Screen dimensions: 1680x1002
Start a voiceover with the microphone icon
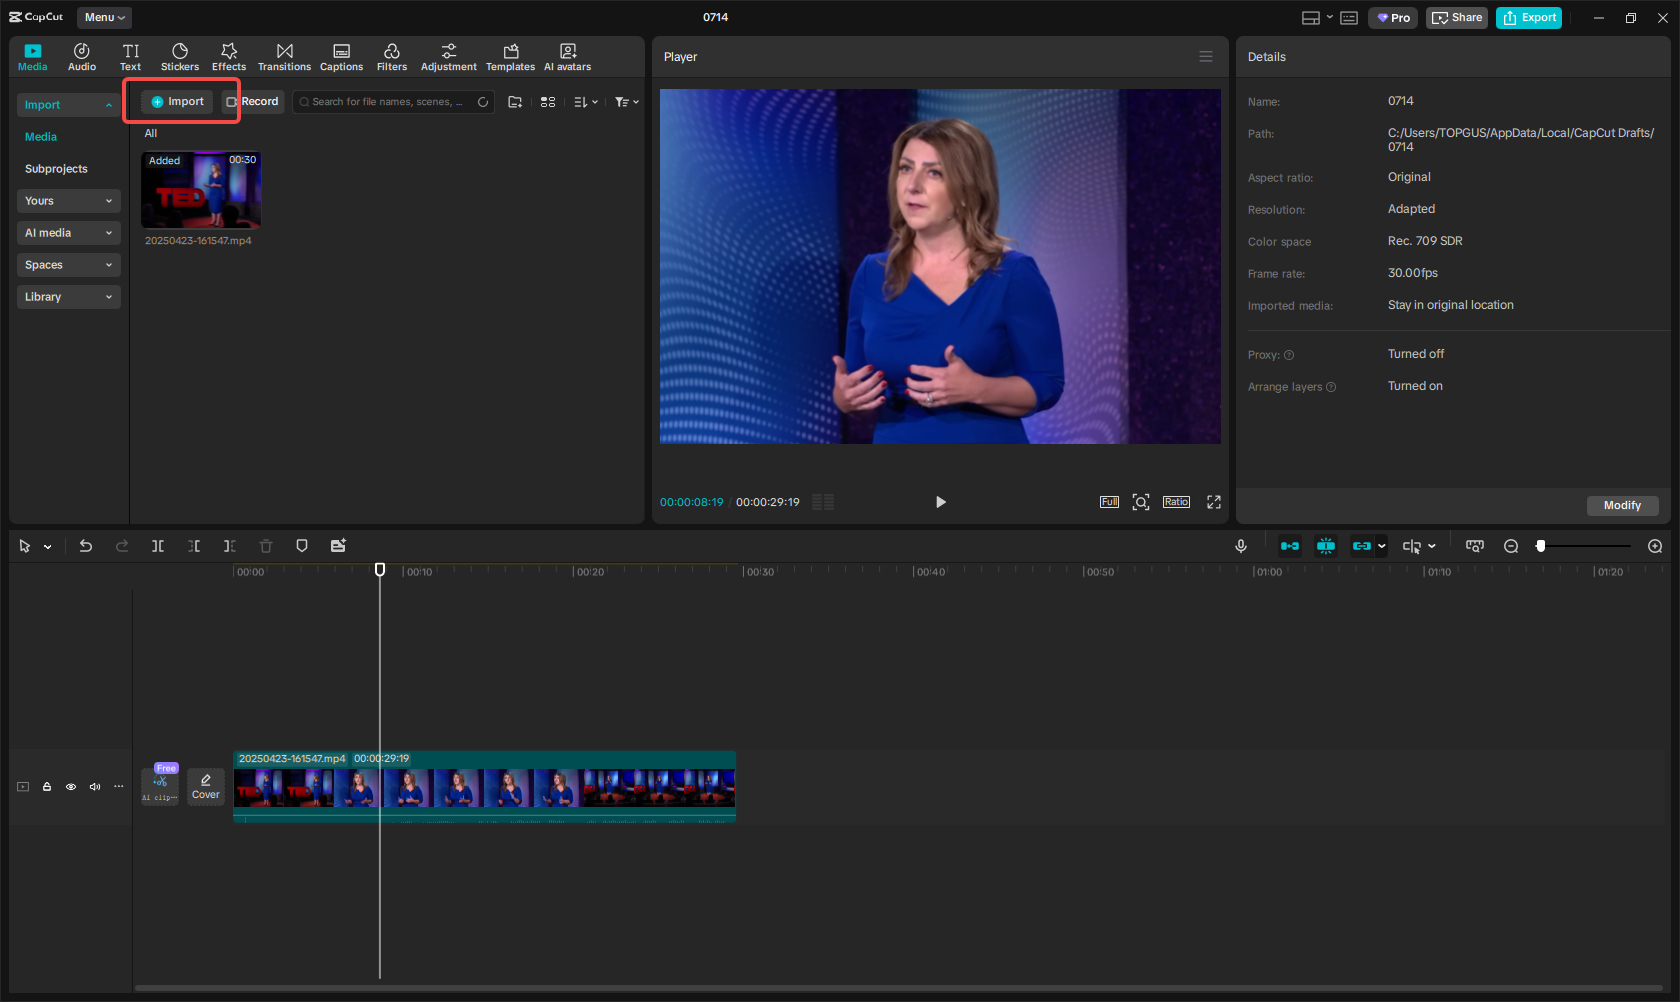[1240, 546]
